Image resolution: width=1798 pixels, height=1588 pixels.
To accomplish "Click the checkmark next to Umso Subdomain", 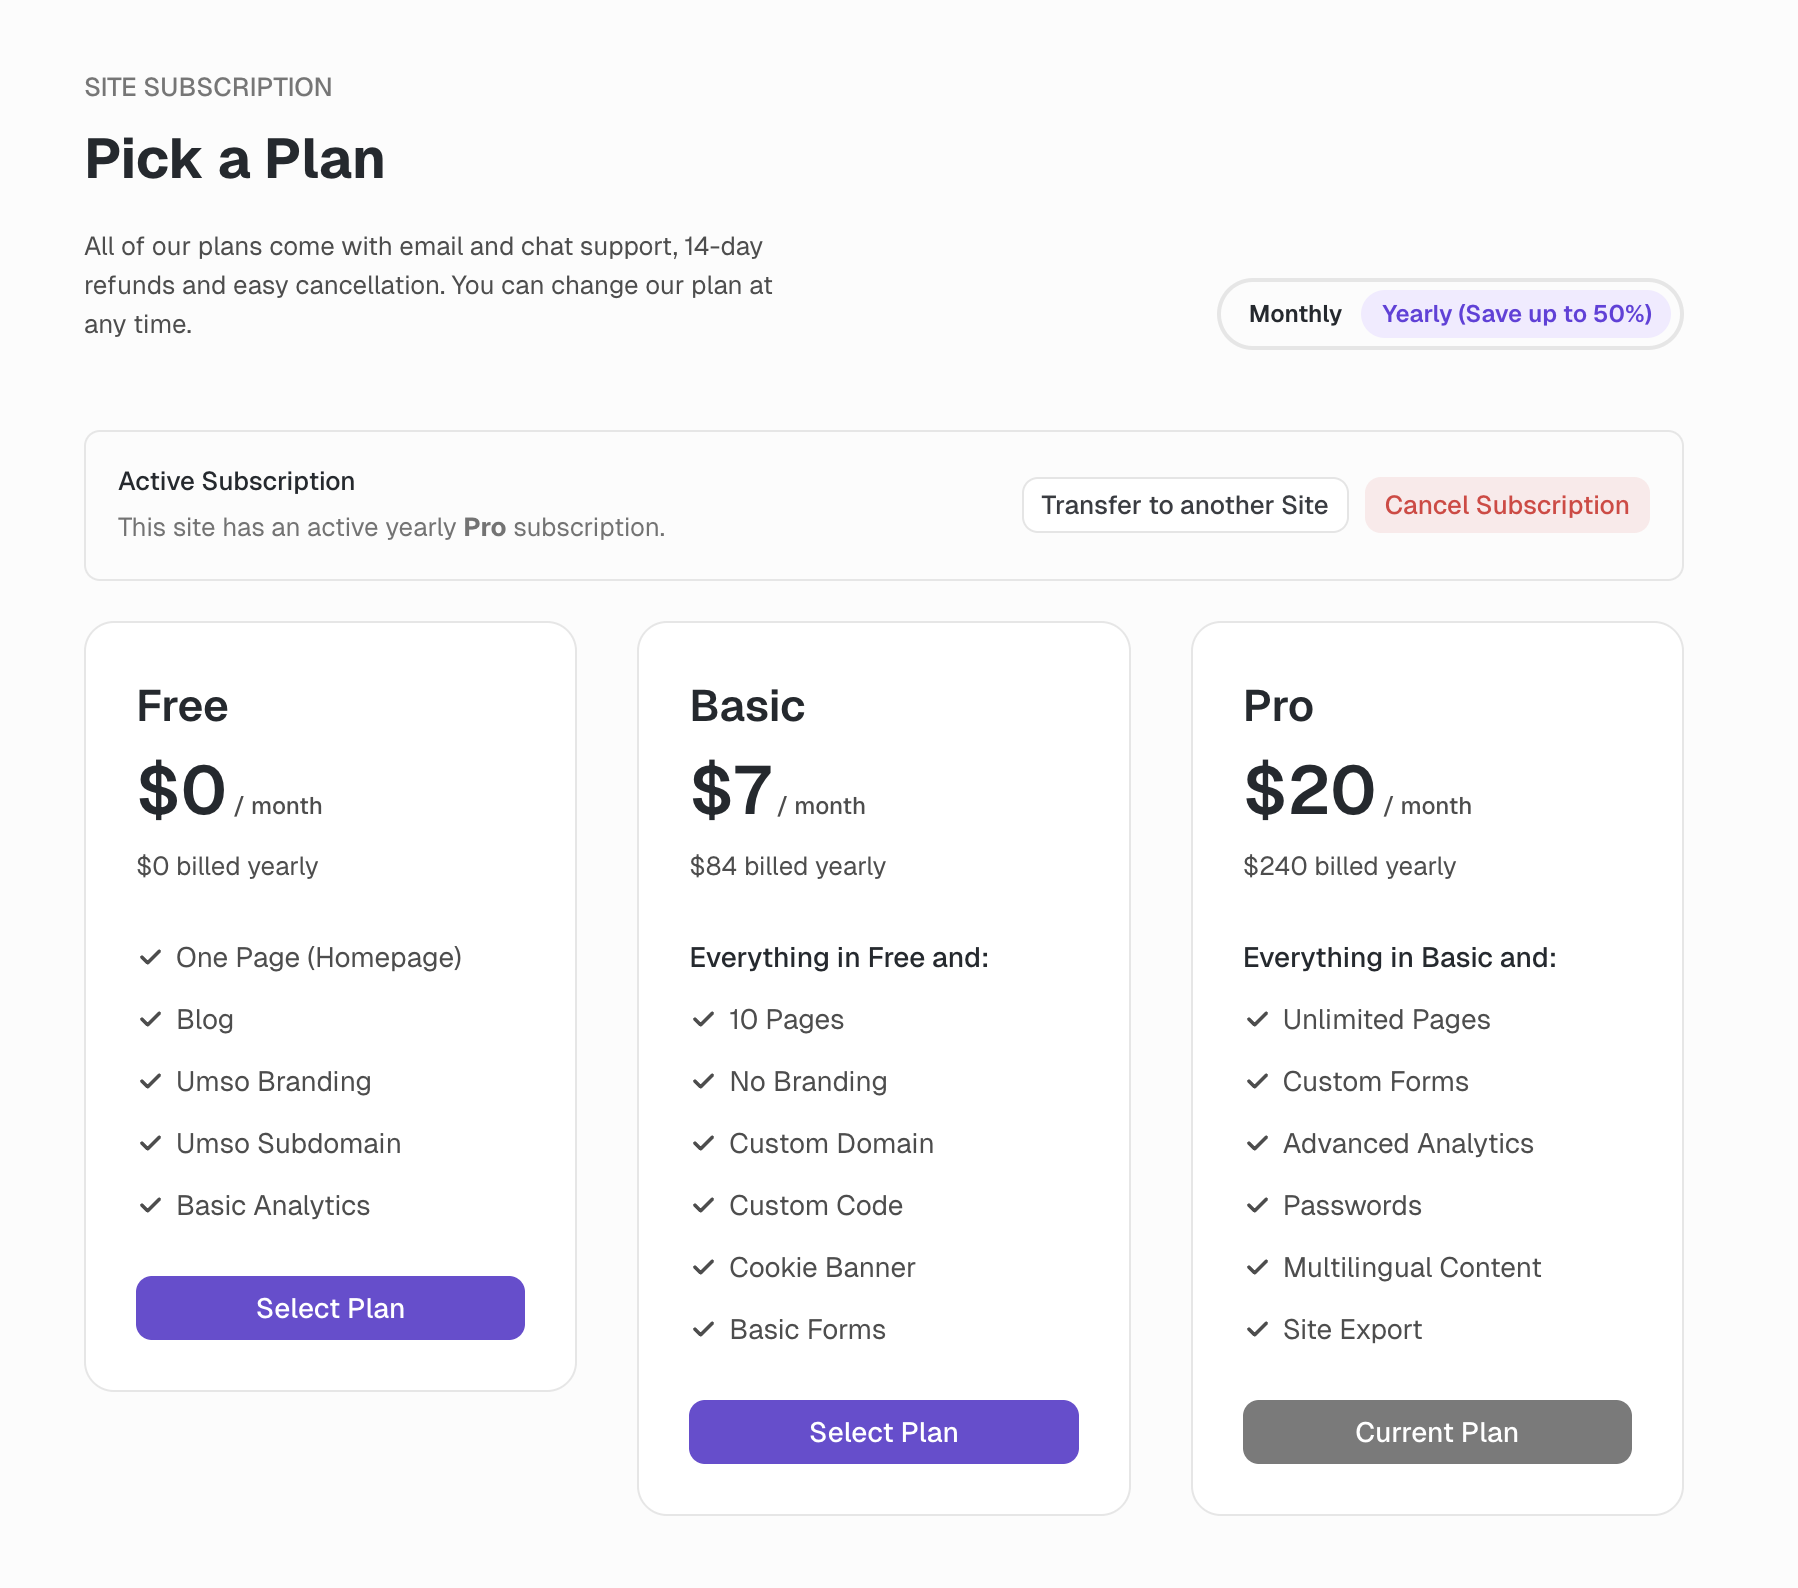I will (x=151, y=1143).
